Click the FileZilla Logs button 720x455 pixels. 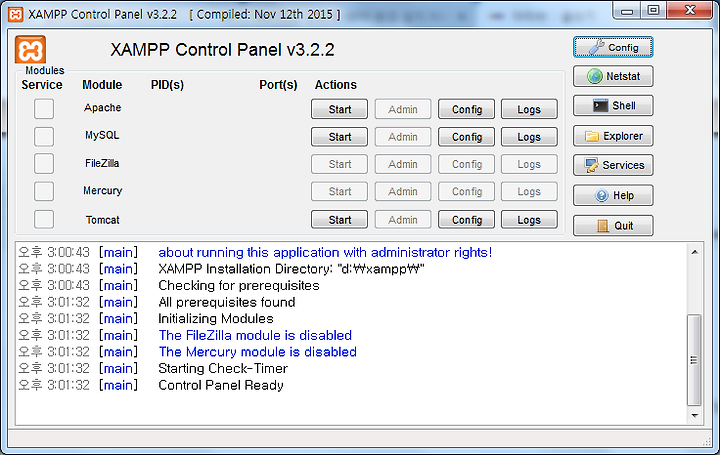pos(529,164)
